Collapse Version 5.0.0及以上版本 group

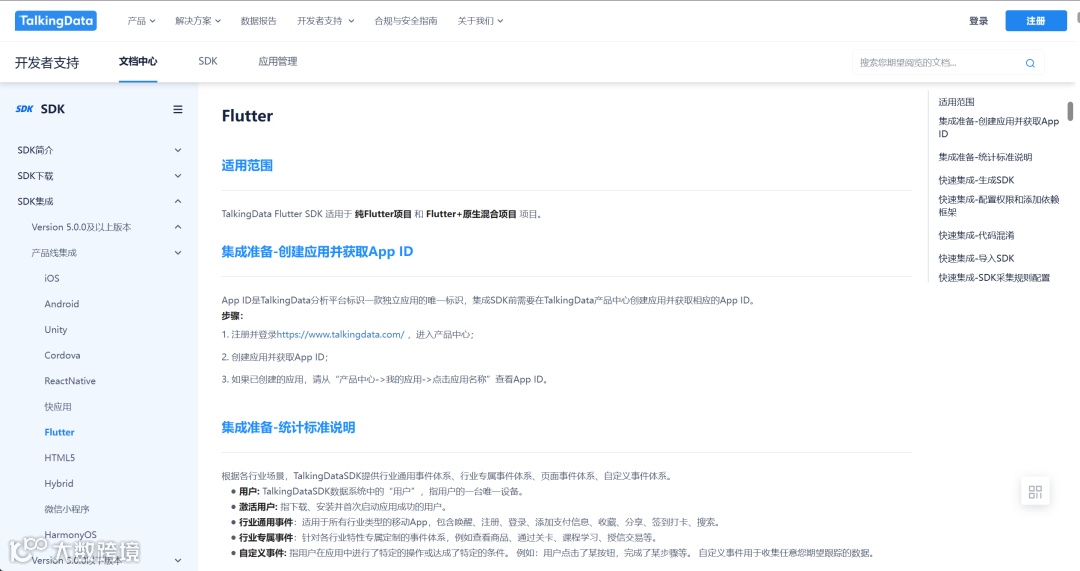[x=106, y=227]
